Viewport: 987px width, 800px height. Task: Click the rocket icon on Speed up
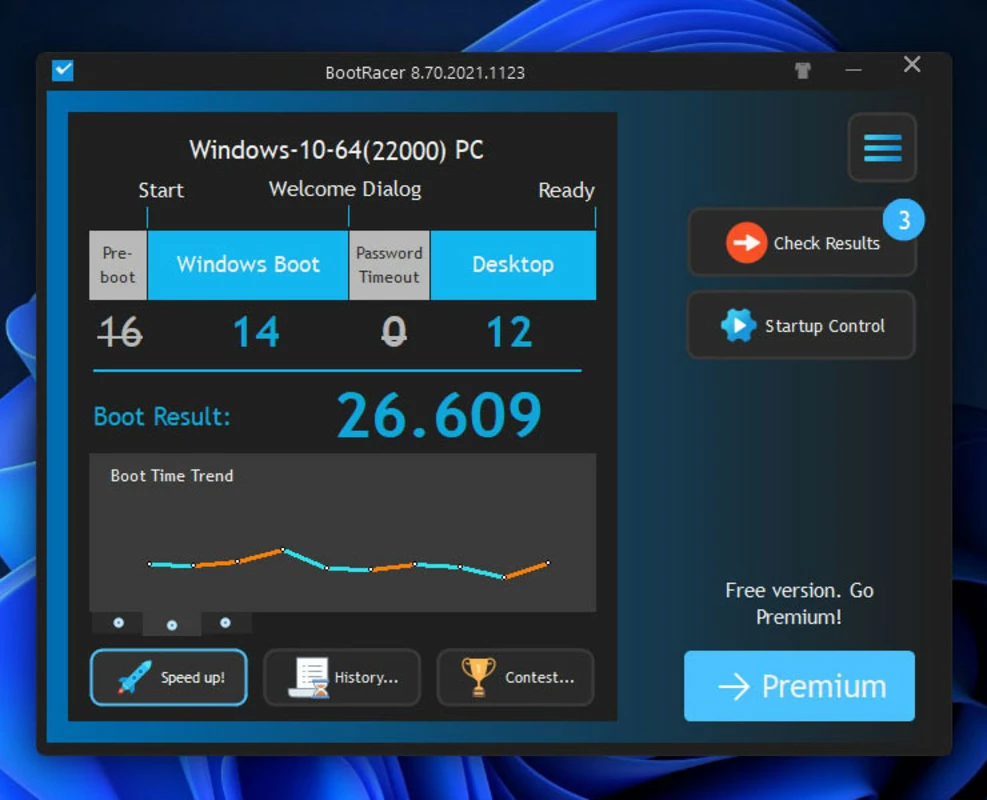134,677
